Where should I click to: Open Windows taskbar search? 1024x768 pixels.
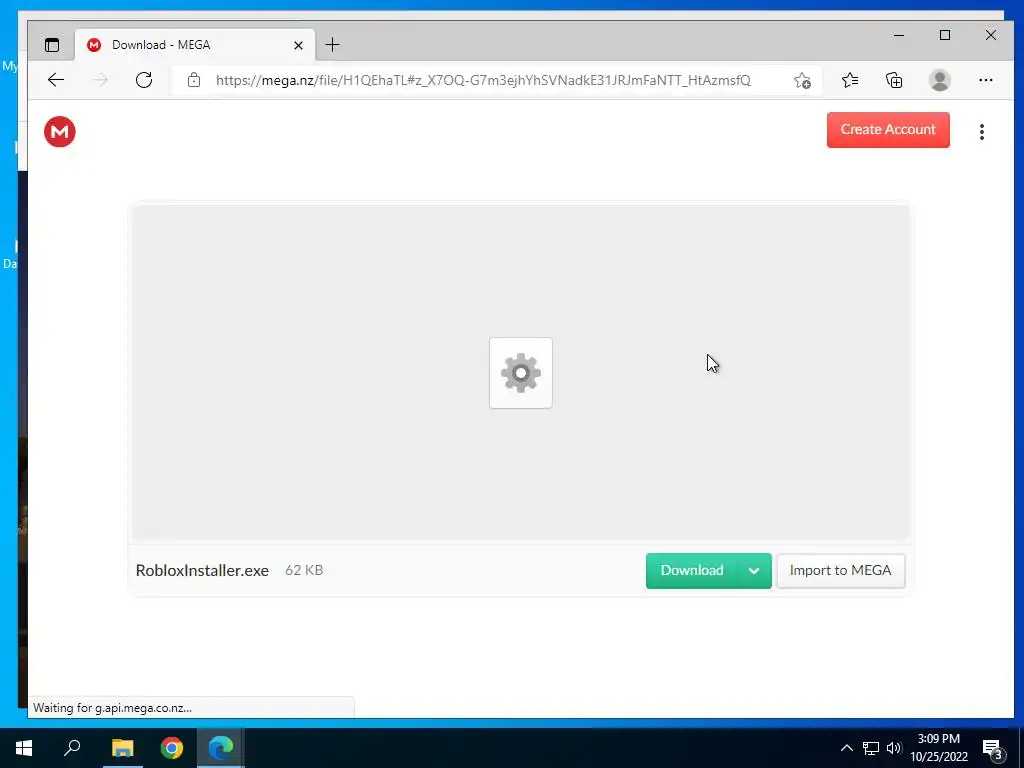(72, 748)
